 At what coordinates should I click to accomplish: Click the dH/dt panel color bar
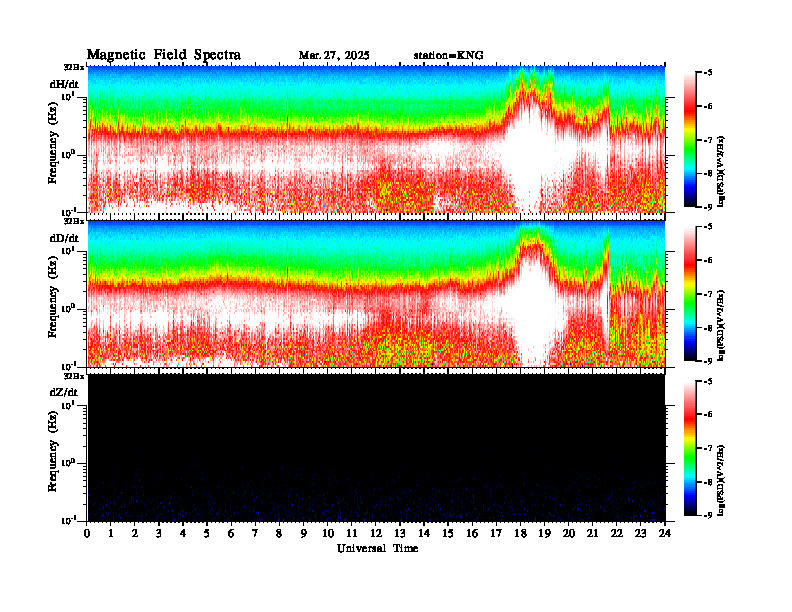click(689, 140)
